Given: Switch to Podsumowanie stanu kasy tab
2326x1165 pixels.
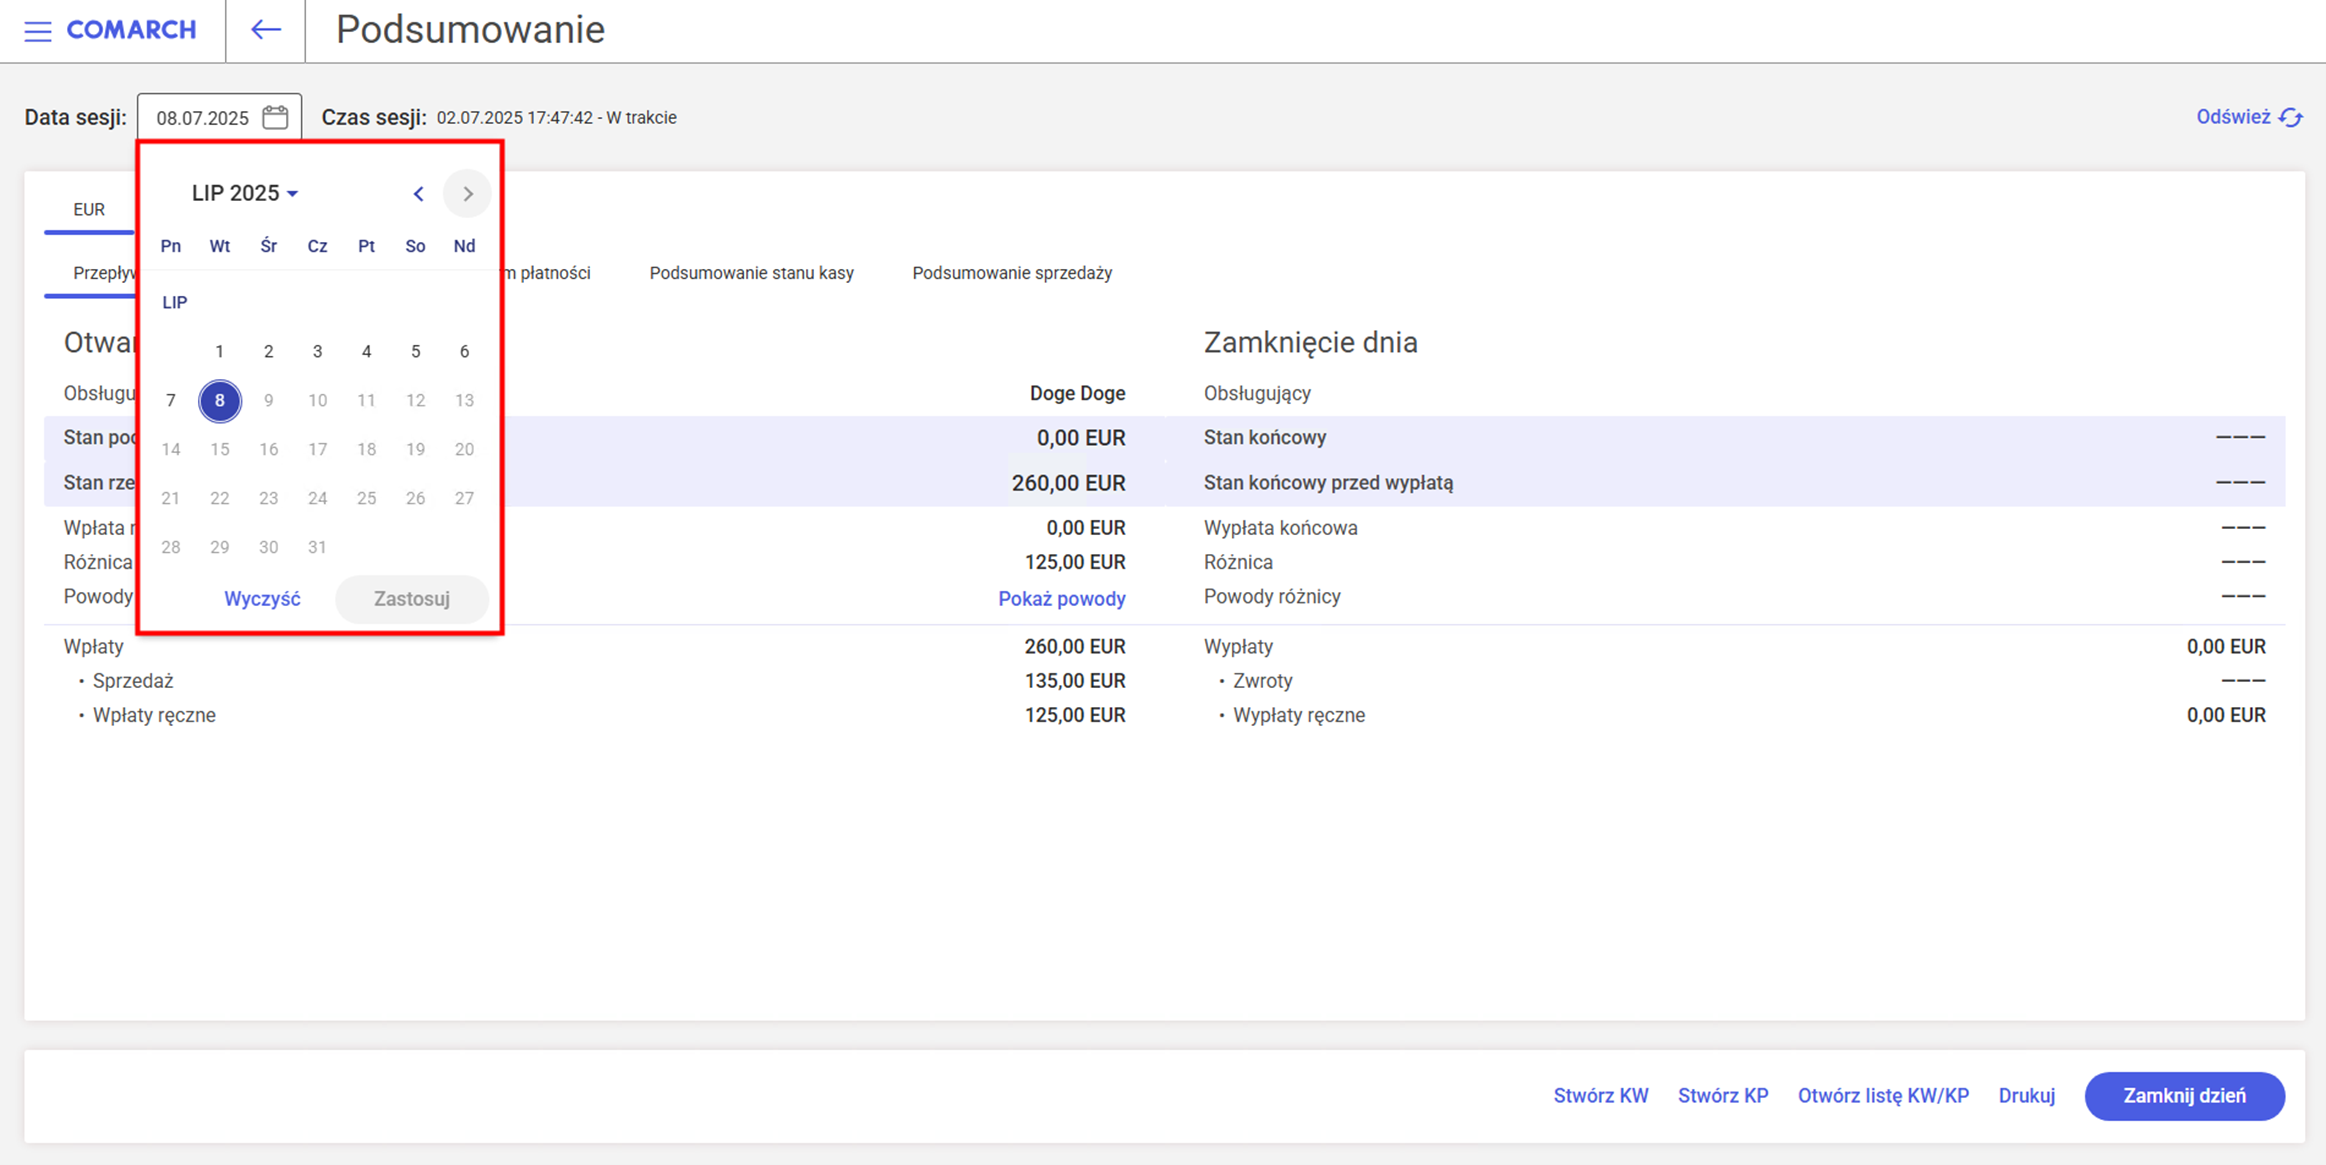Looking at the screenshot, I should [751, 273].
